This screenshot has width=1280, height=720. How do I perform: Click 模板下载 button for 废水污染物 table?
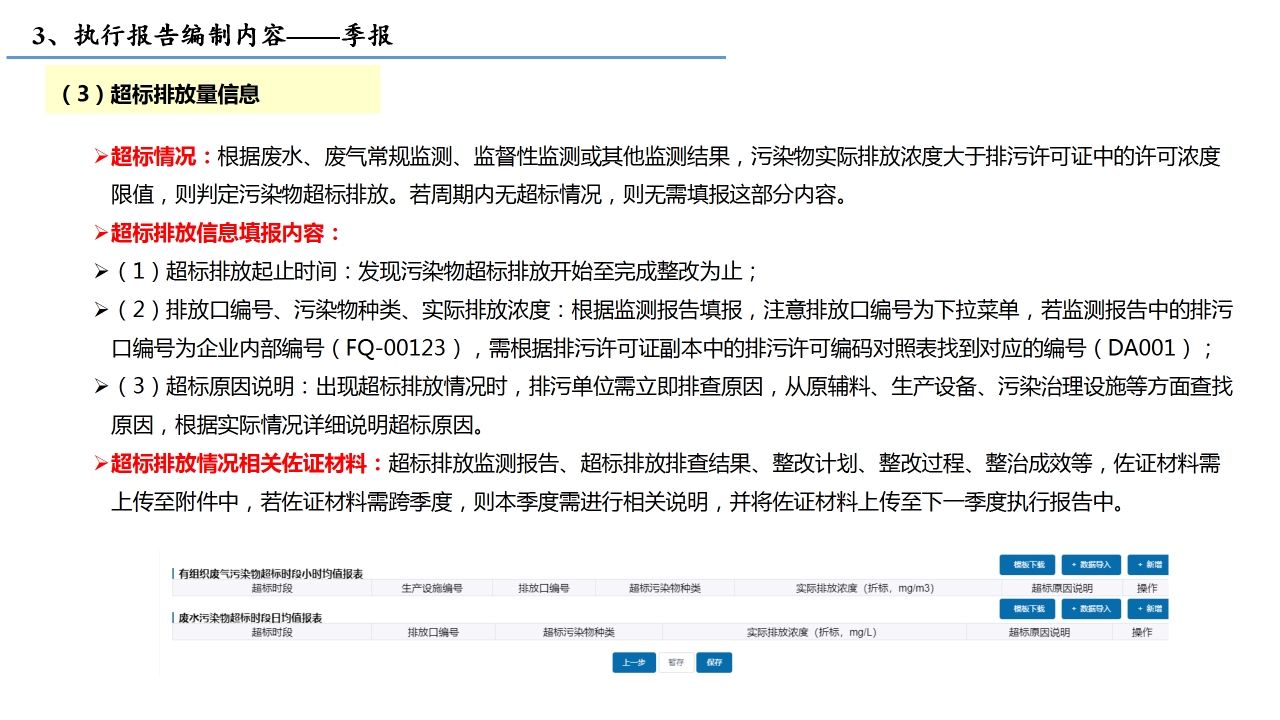tap(1027, 609)
